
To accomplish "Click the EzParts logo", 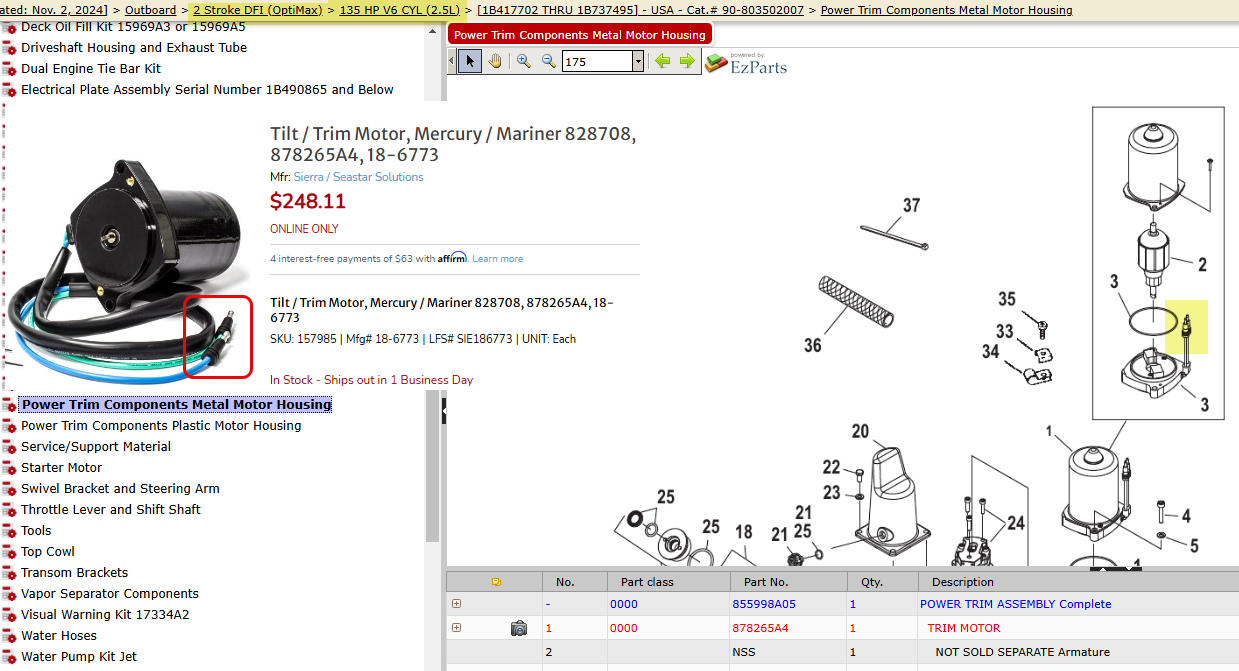I will click(x=745, y=63).
